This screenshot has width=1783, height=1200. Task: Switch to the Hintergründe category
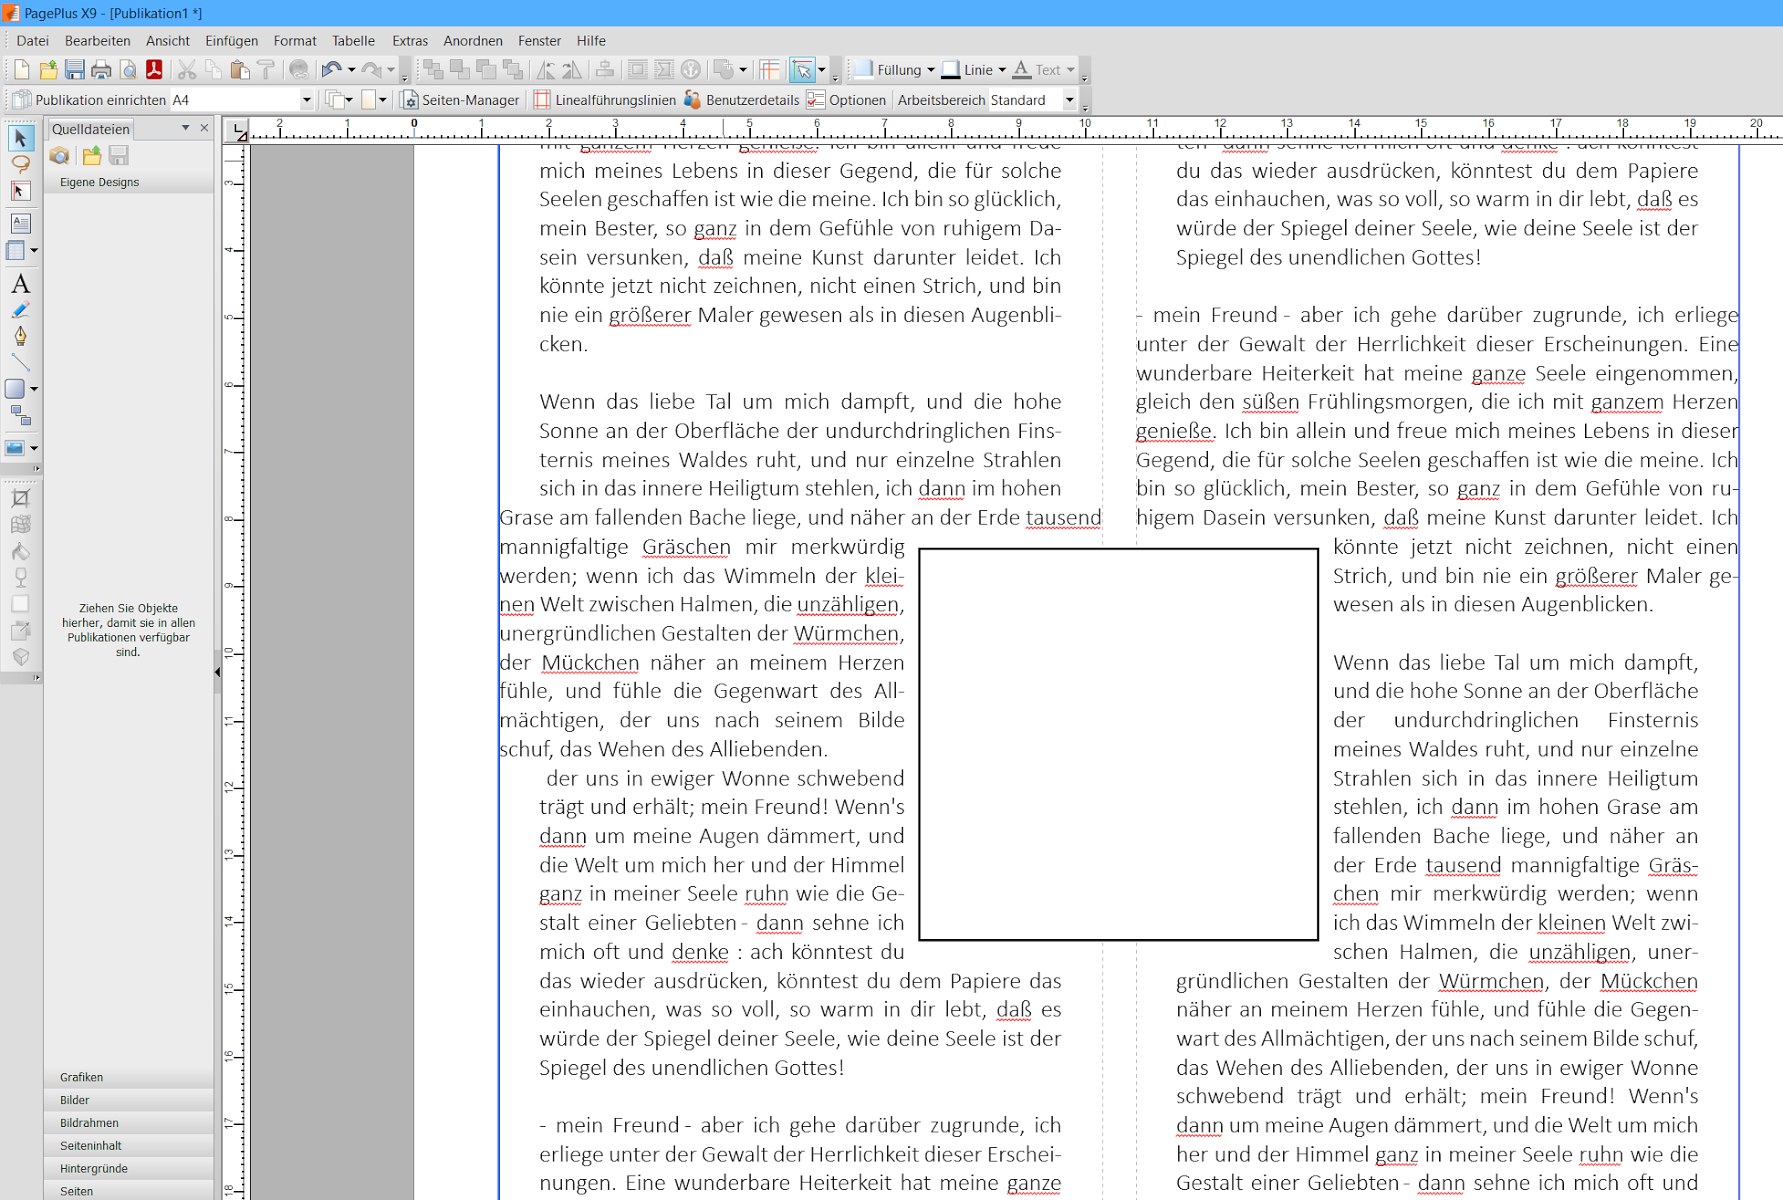129,1168
